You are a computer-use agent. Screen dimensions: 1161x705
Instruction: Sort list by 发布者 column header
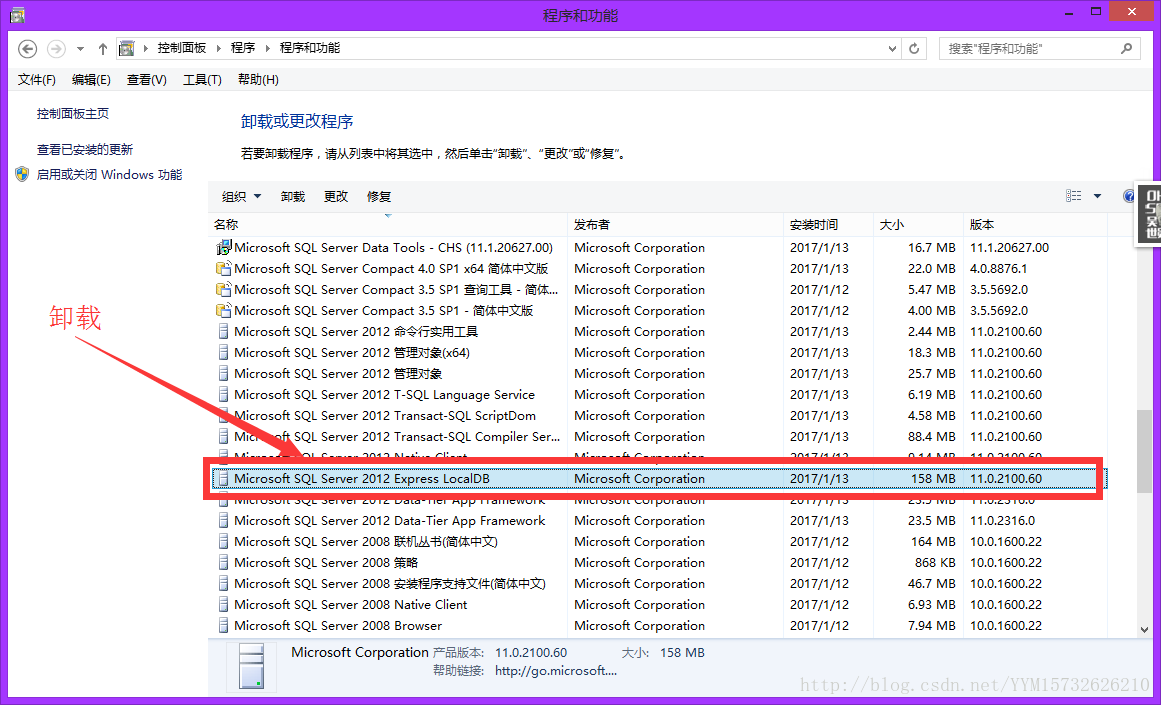[x=676, y=224]
